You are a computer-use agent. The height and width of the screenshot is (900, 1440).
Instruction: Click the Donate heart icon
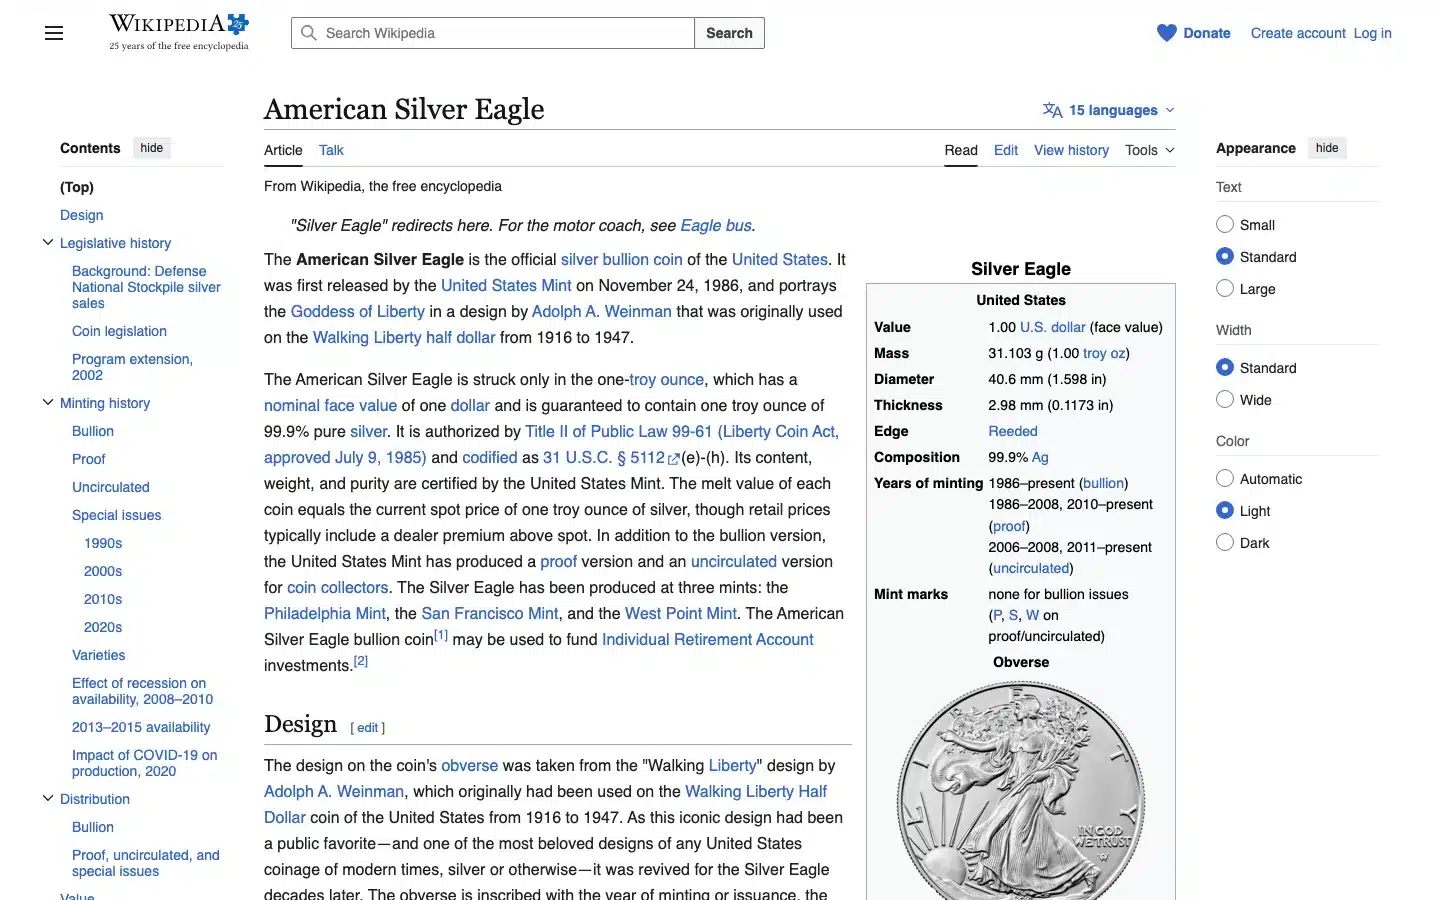(1167, 33)
